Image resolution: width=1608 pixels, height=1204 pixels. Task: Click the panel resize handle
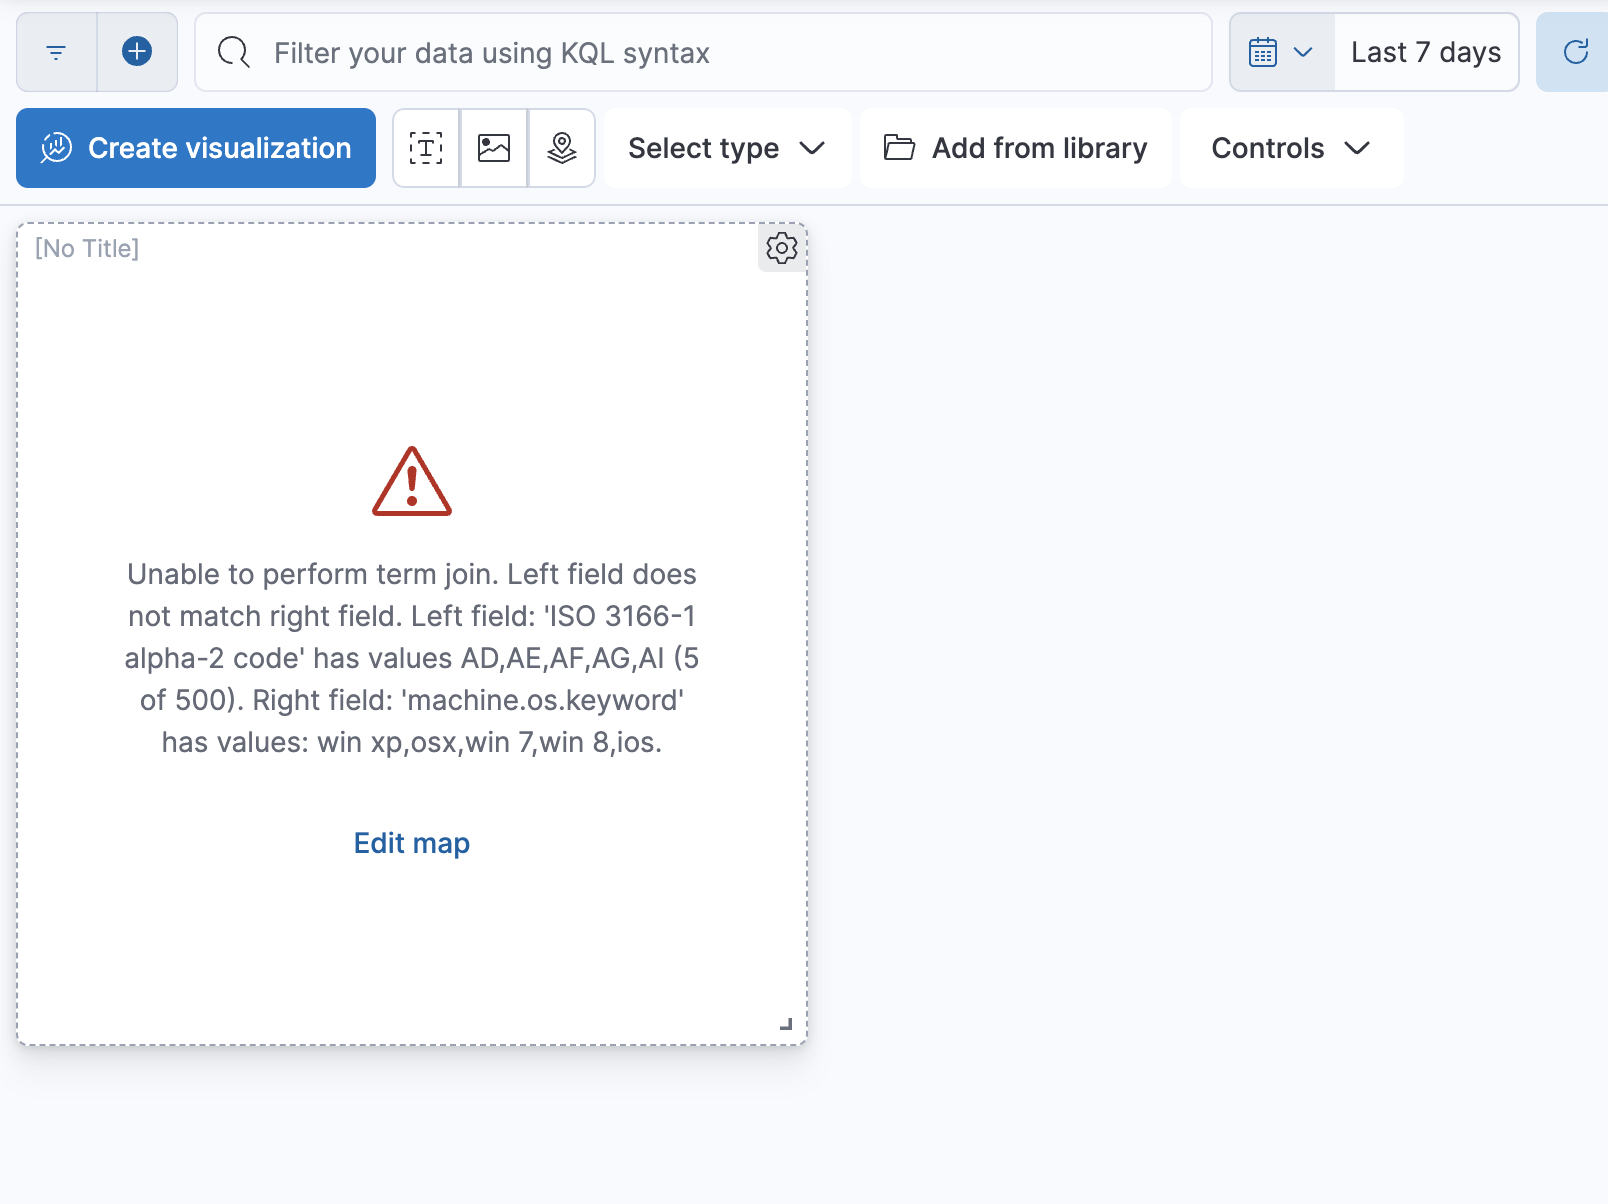pyautogui.click(x=786, y=1025)
